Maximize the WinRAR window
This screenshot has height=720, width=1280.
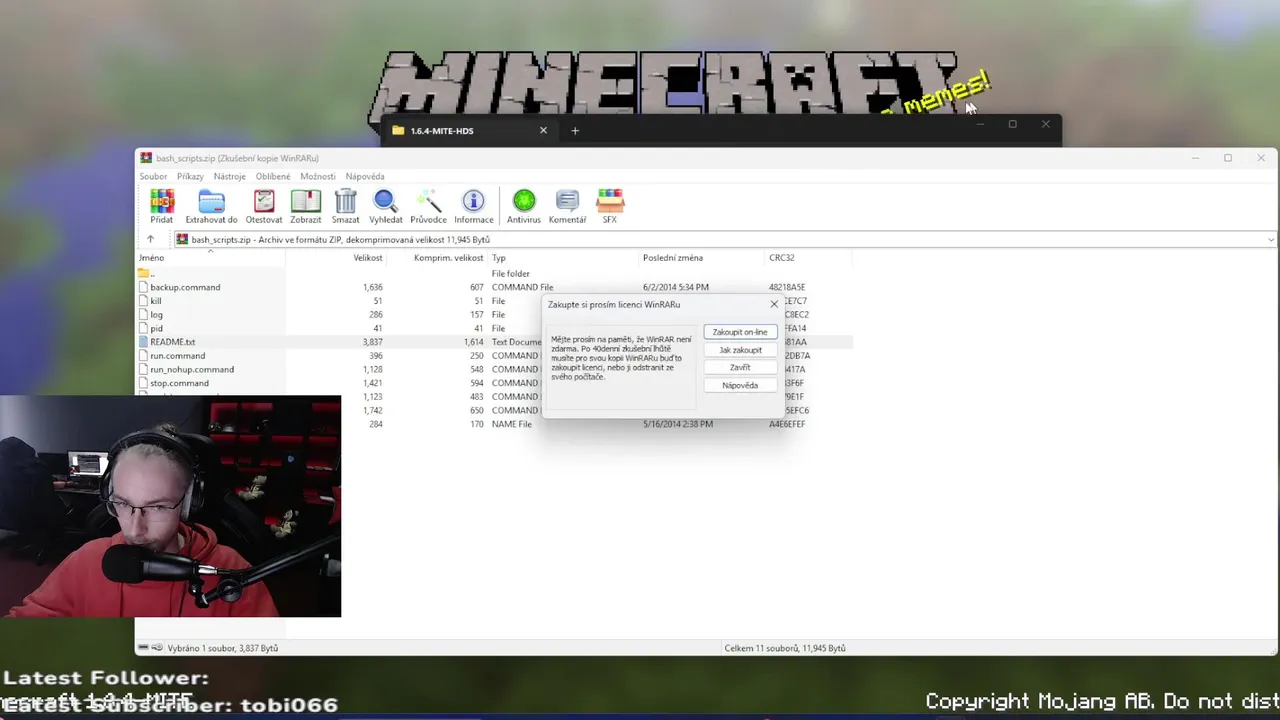(1228, 158)
